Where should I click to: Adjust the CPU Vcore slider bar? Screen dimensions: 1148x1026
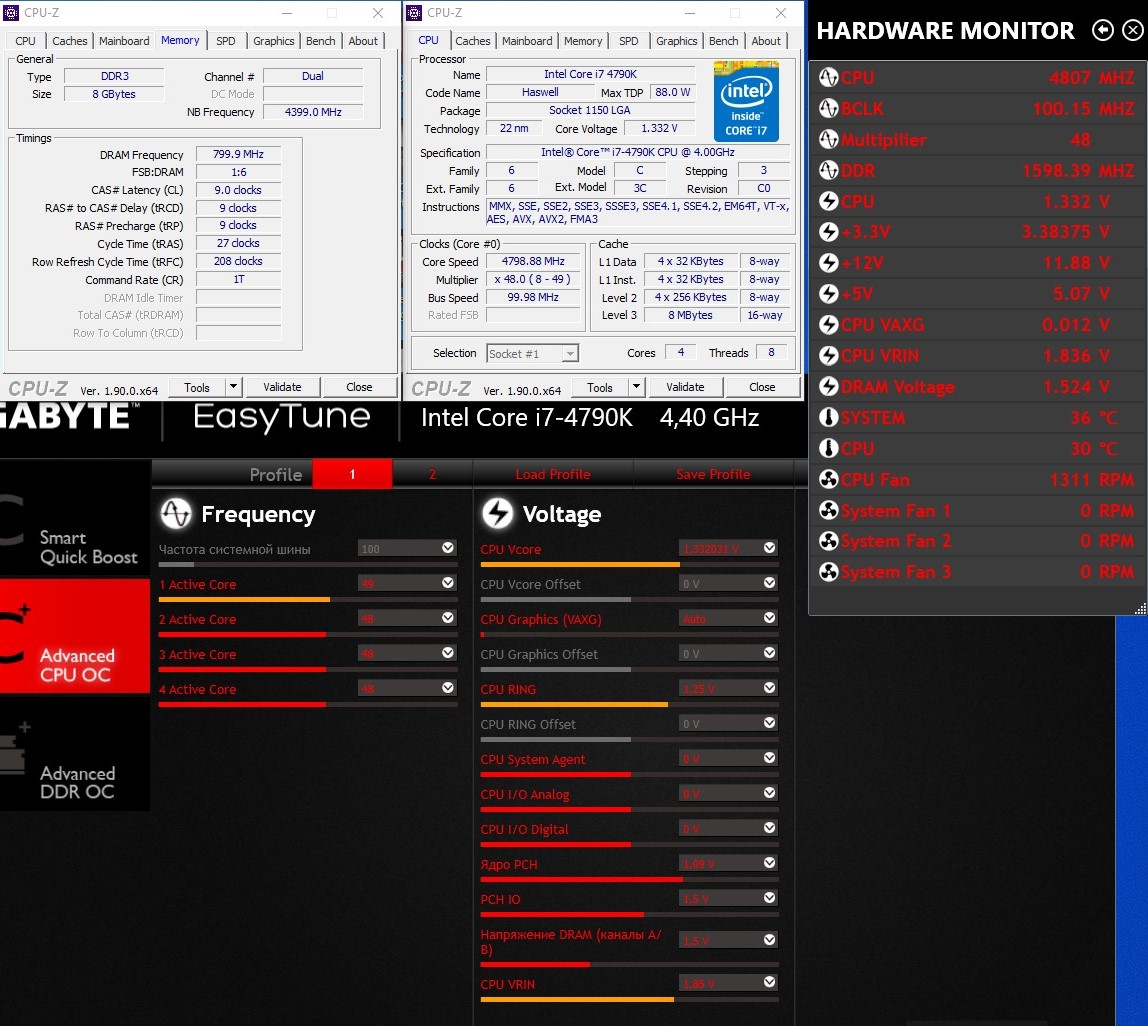(630, 564)
